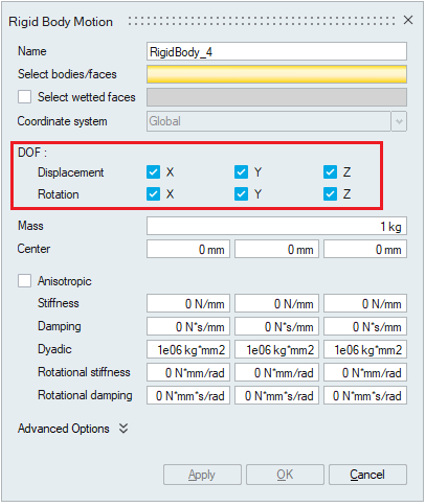Viewport: 425px width, 503px height.
Task: Click the Cancel button
Action: (368, 475)
